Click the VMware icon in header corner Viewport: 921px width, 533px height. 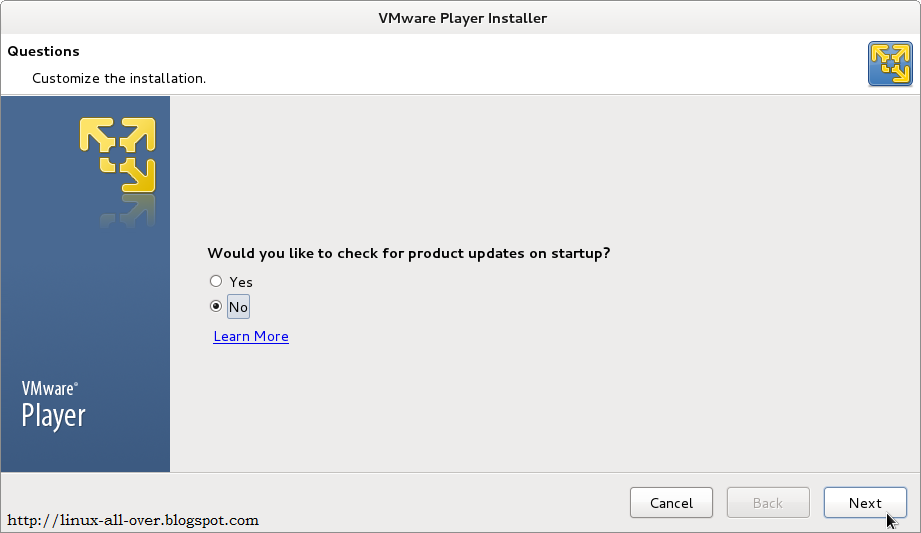pos(890,64)
